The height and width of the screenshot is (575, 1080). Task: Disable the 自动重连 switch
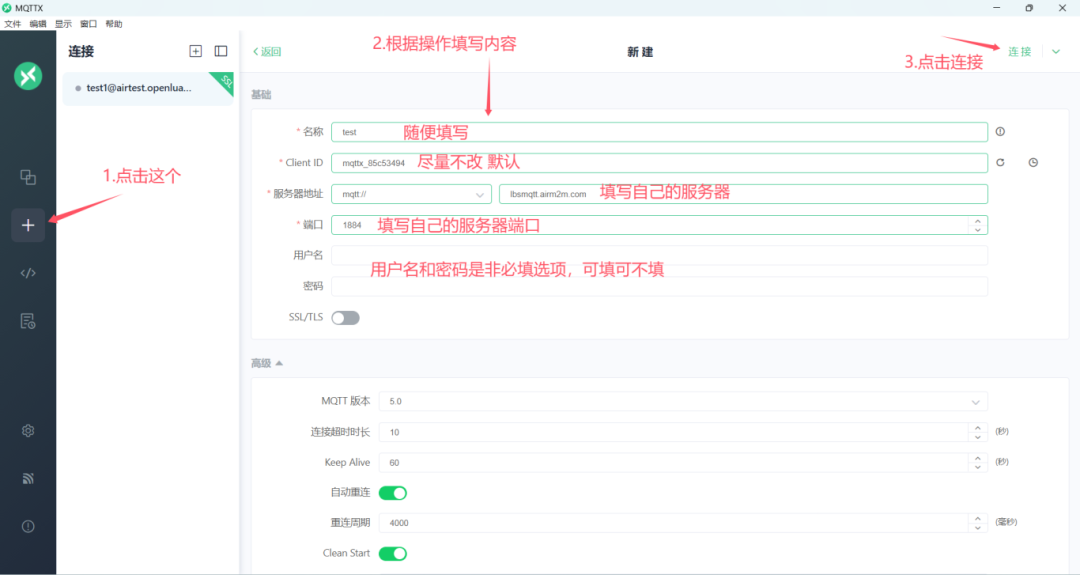(393, 493)
